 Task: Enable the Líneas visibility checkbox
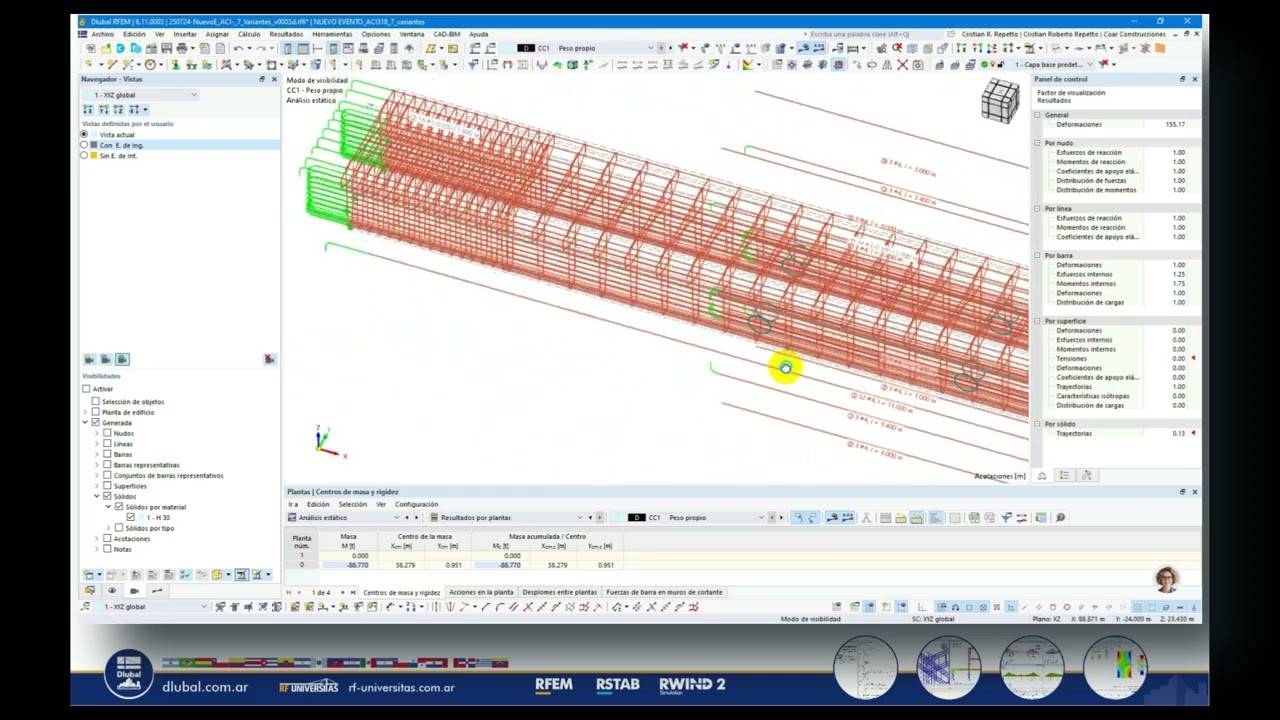pos(107,443)
